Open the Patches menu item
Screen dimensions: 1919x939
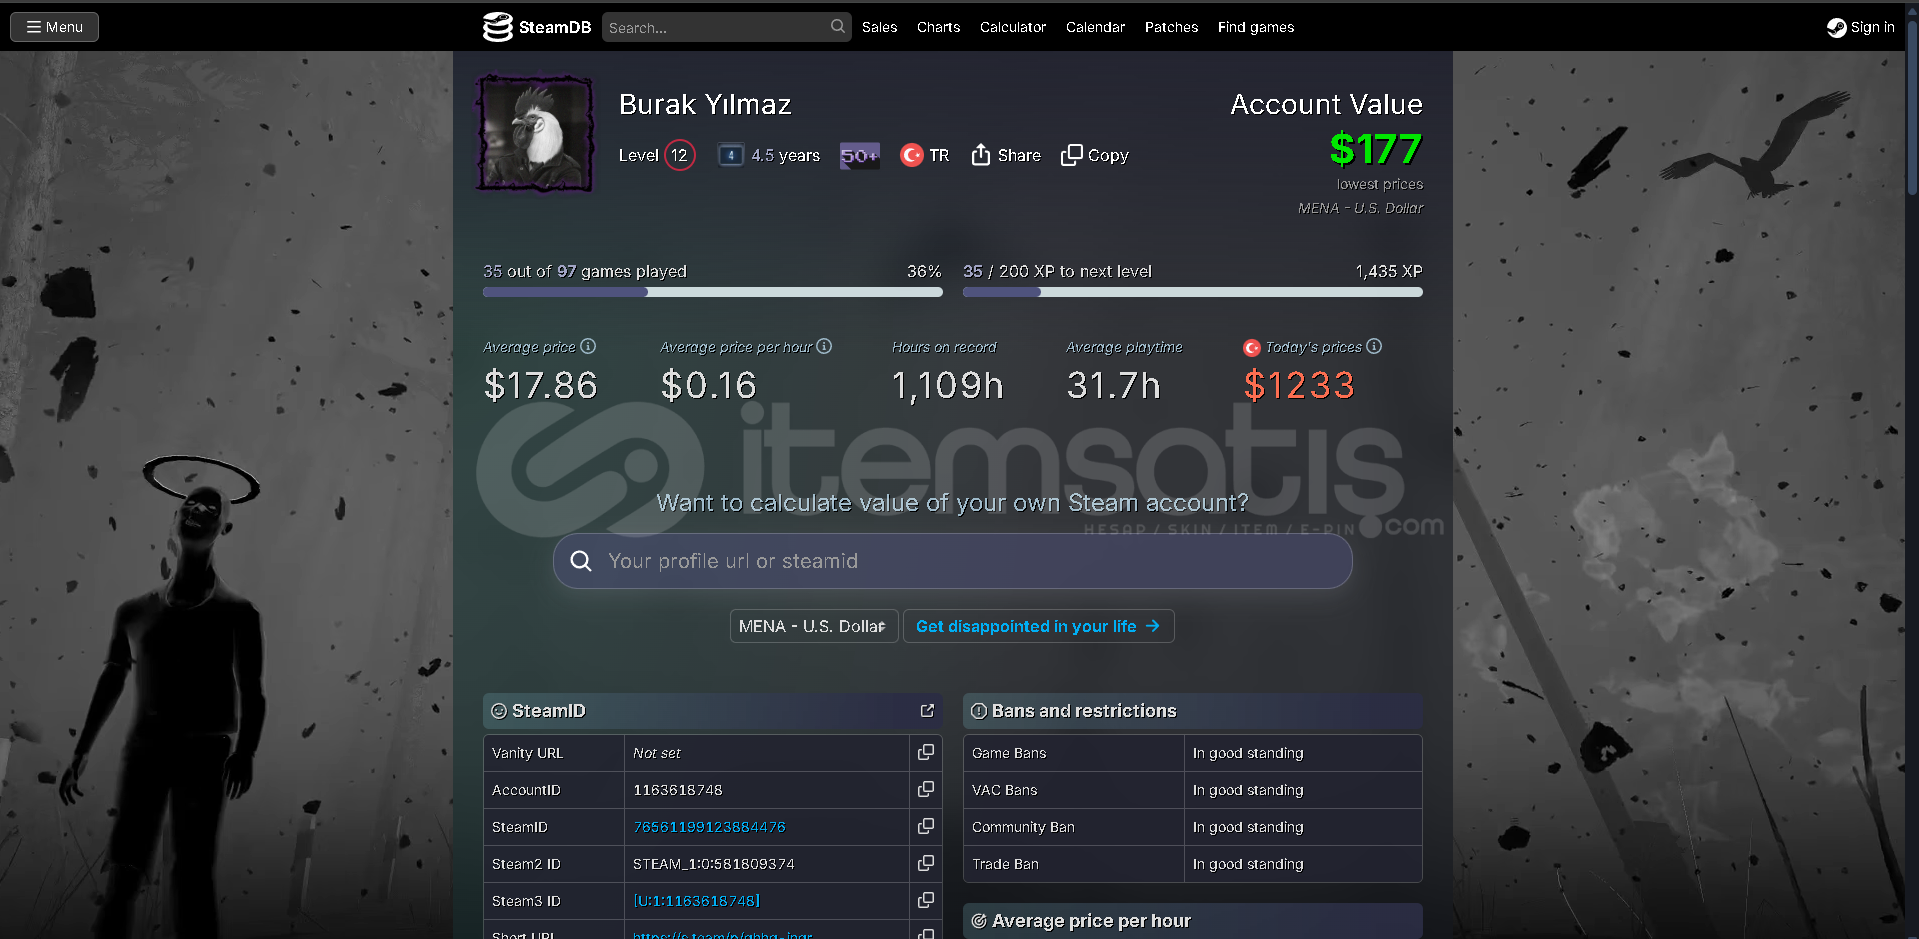tap(1171, 27)
